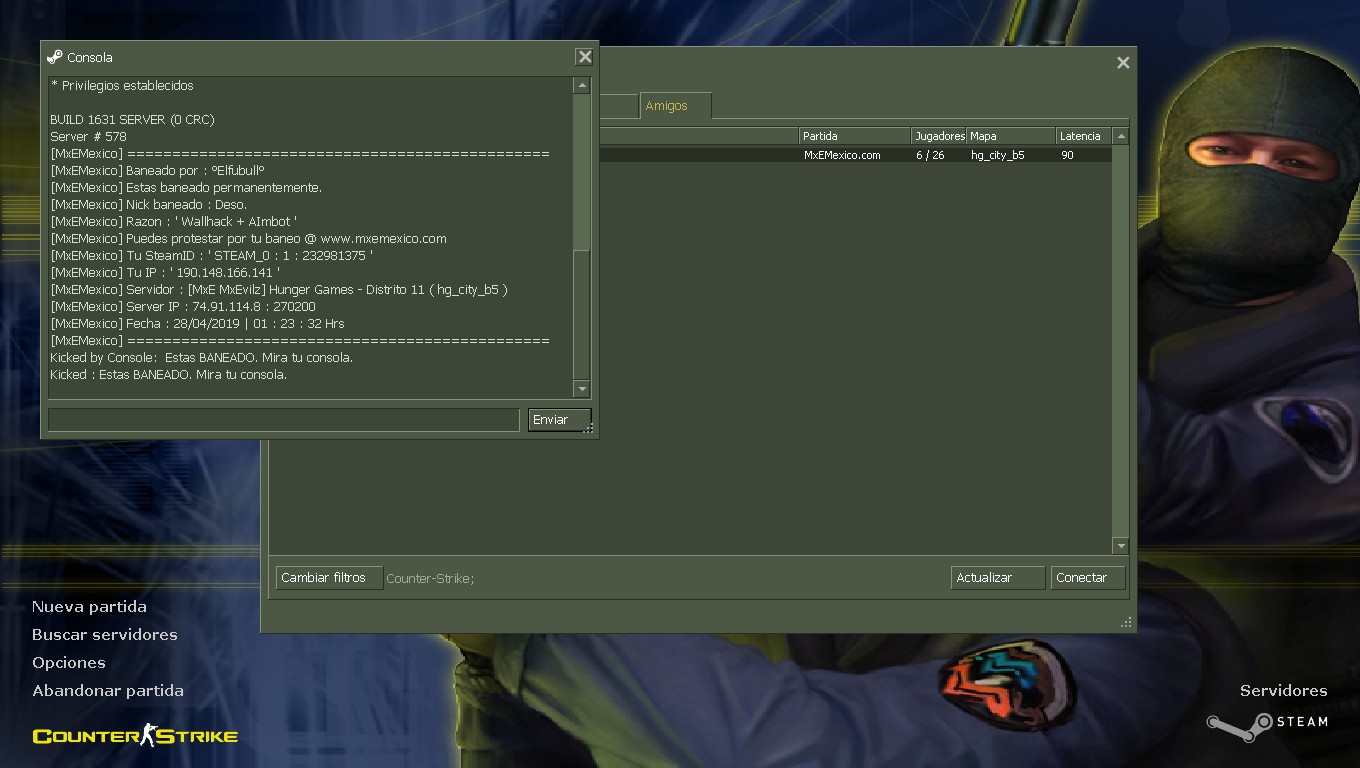Click the line 'Baneado por : ºElfubullº'
Image resolution: width=1360 pixels, height=768 pixels.
click(157, 171)
